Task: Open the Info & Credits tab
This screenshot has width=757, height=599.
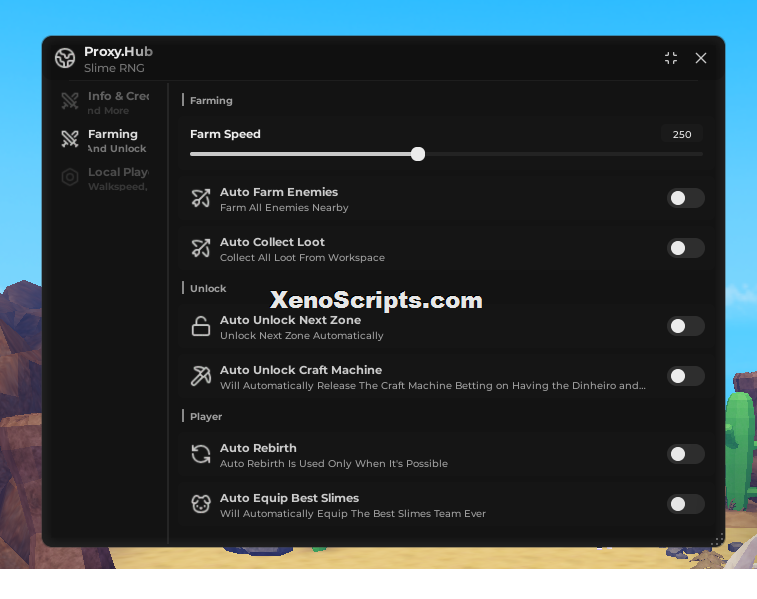Action: (105, 102)
